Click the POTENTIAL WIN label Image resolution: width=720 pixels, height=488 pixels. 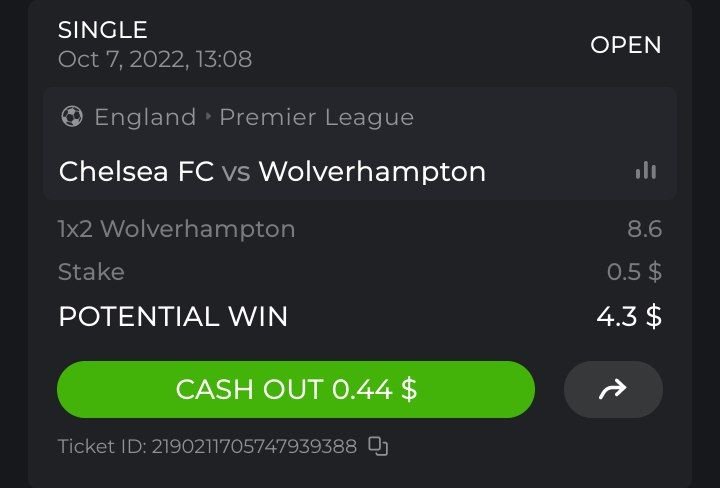(173, 316)
